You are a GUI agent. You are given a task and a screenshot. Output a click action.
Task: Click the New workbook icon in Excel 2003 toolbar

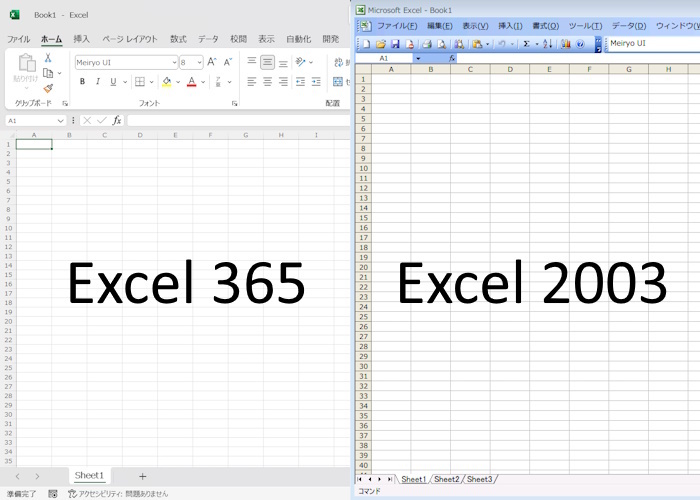367,44
